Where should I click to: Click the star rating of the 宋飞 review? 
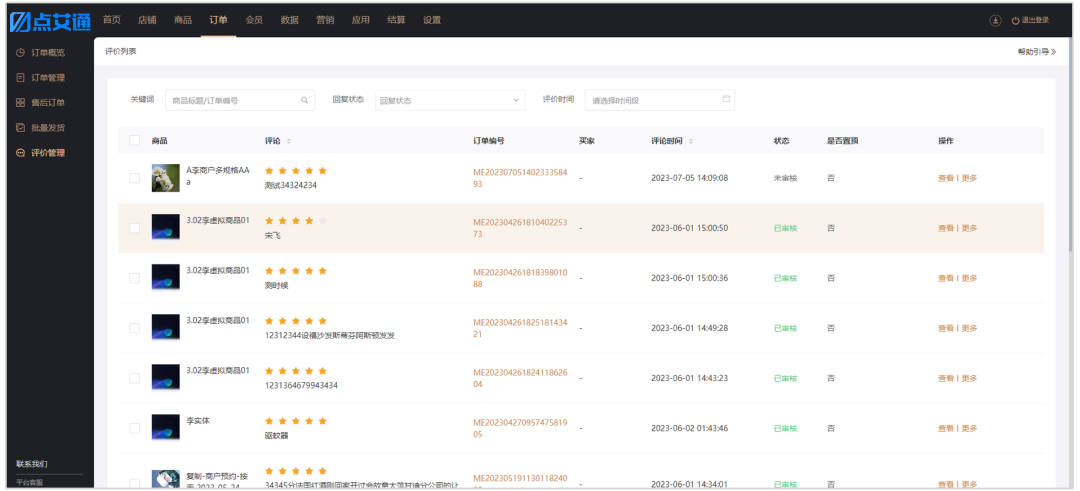(x=295, y=221)
